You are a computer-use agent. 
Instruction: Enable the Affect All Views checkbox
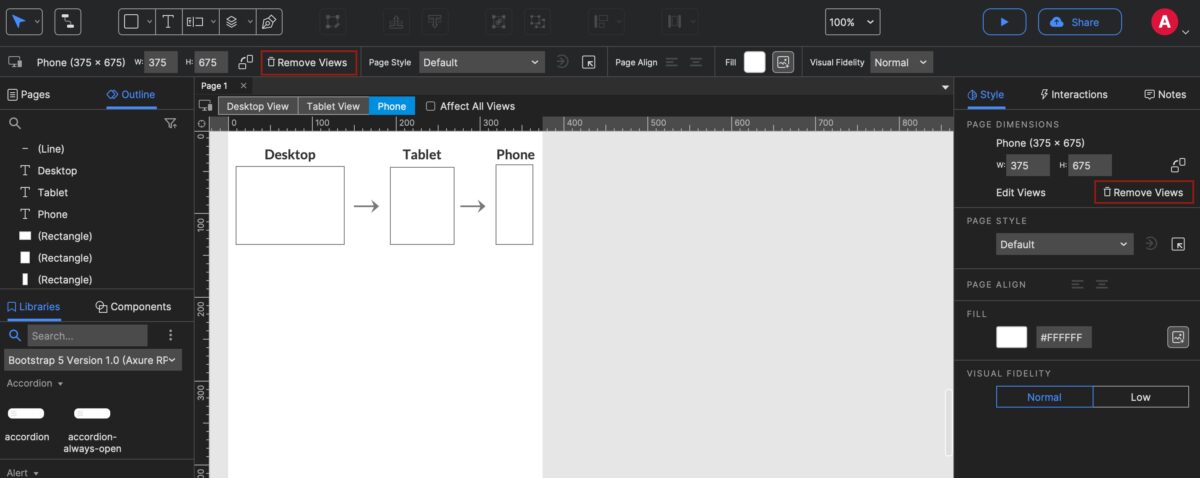[431, 106]
